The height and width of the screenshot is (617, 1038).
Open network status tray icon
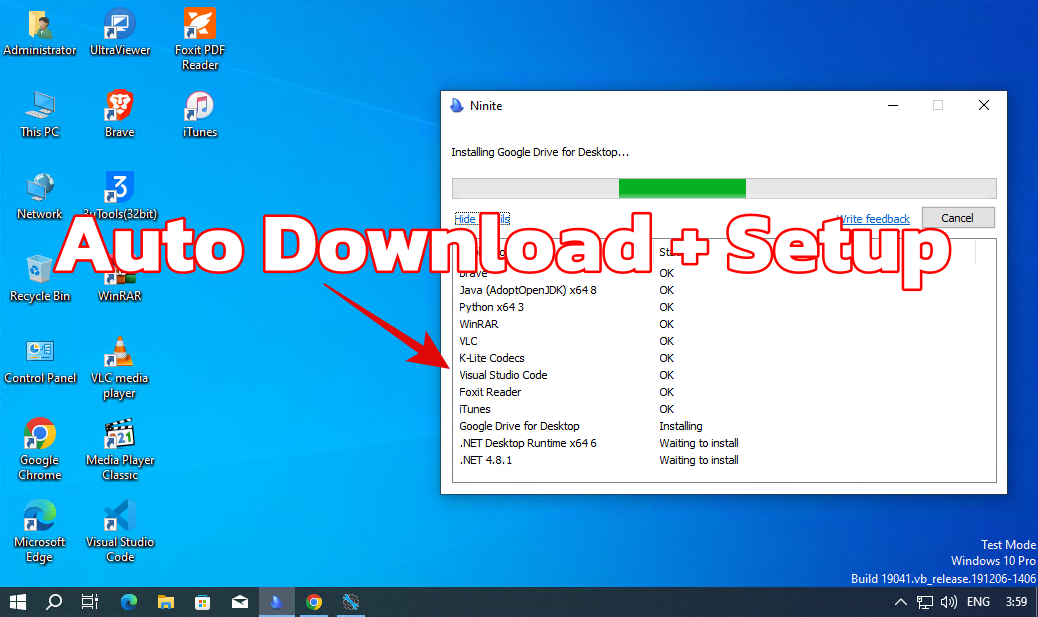[925, 602]
